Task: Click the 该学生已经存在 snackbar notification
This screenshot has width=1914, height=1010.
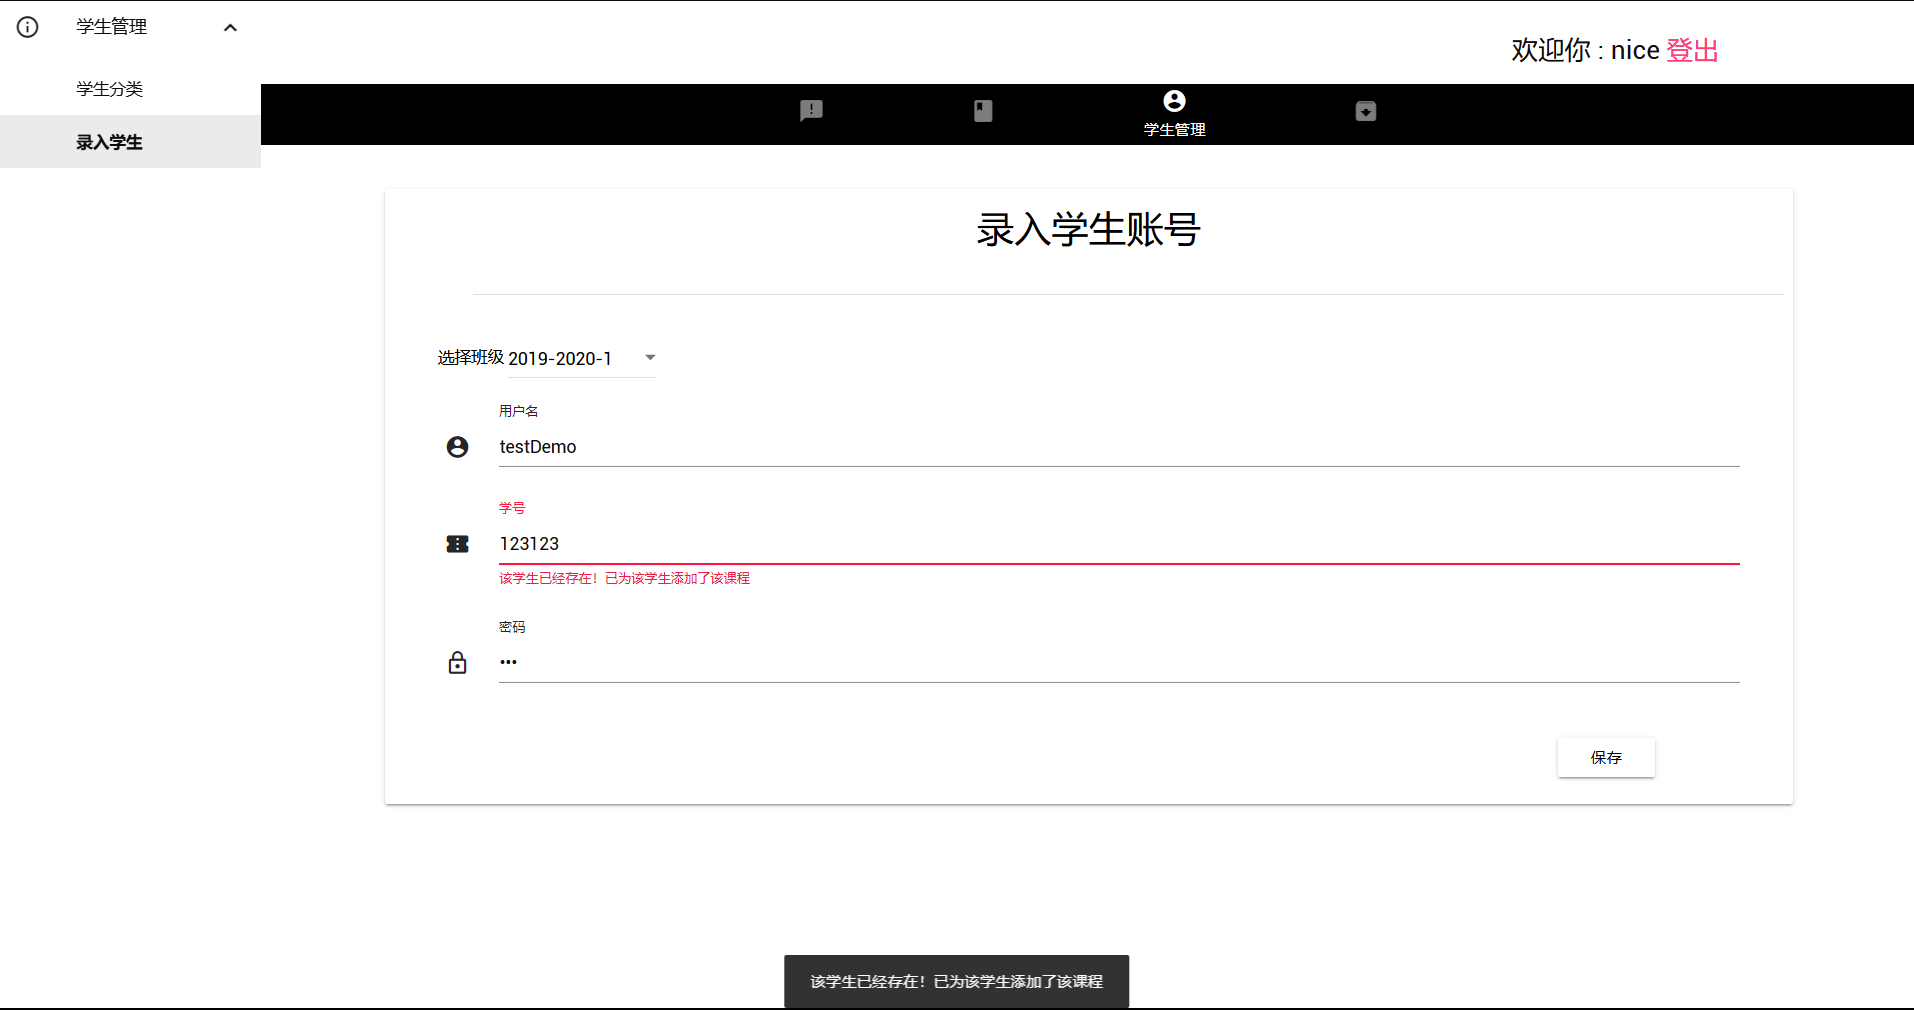Action: coord(956,981)
